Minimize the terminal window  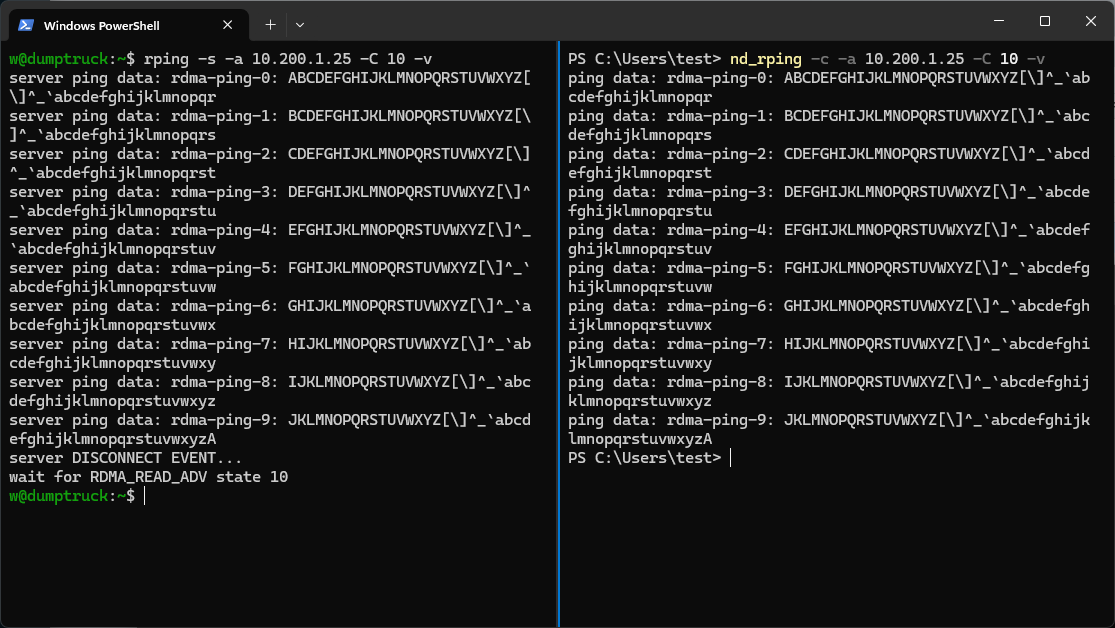(x=998, y=21)
